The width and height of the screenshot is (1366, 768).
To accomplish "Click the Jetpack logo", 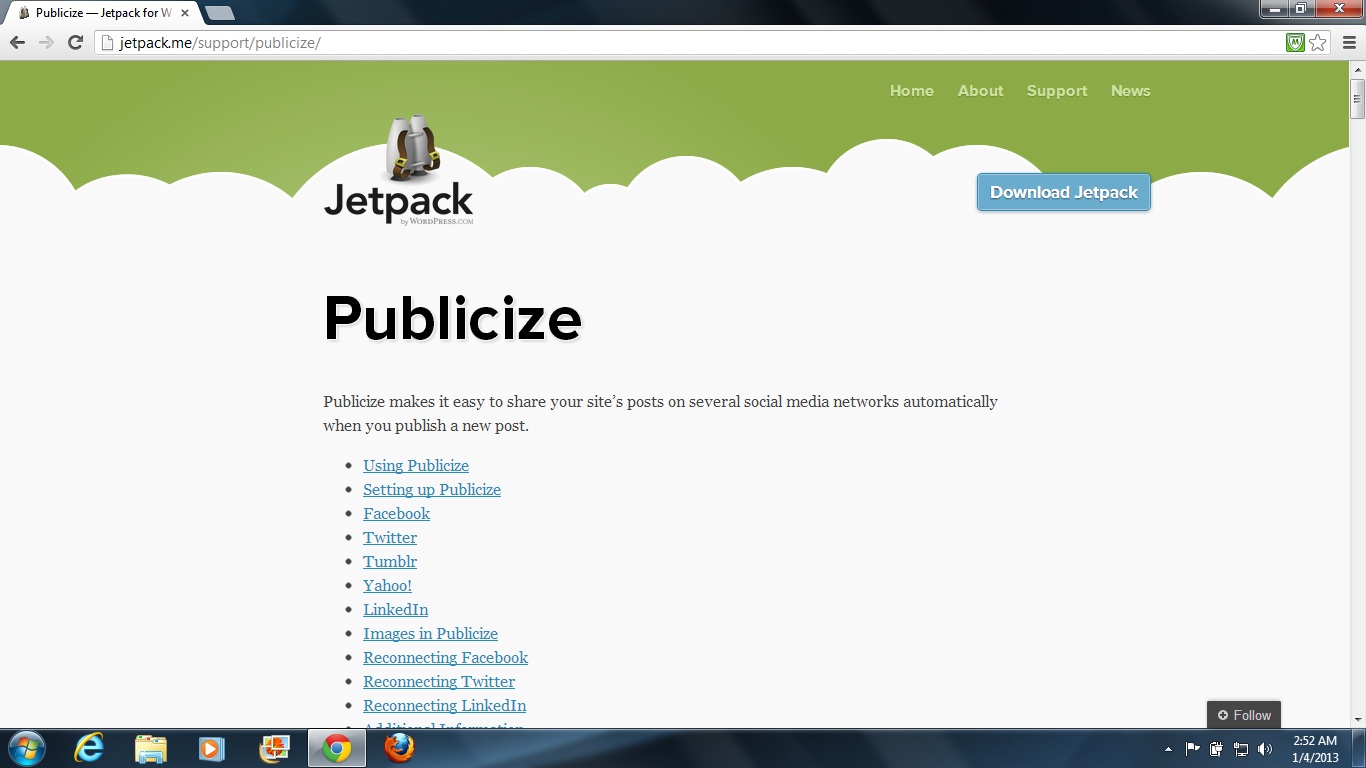I will [399, 171].
